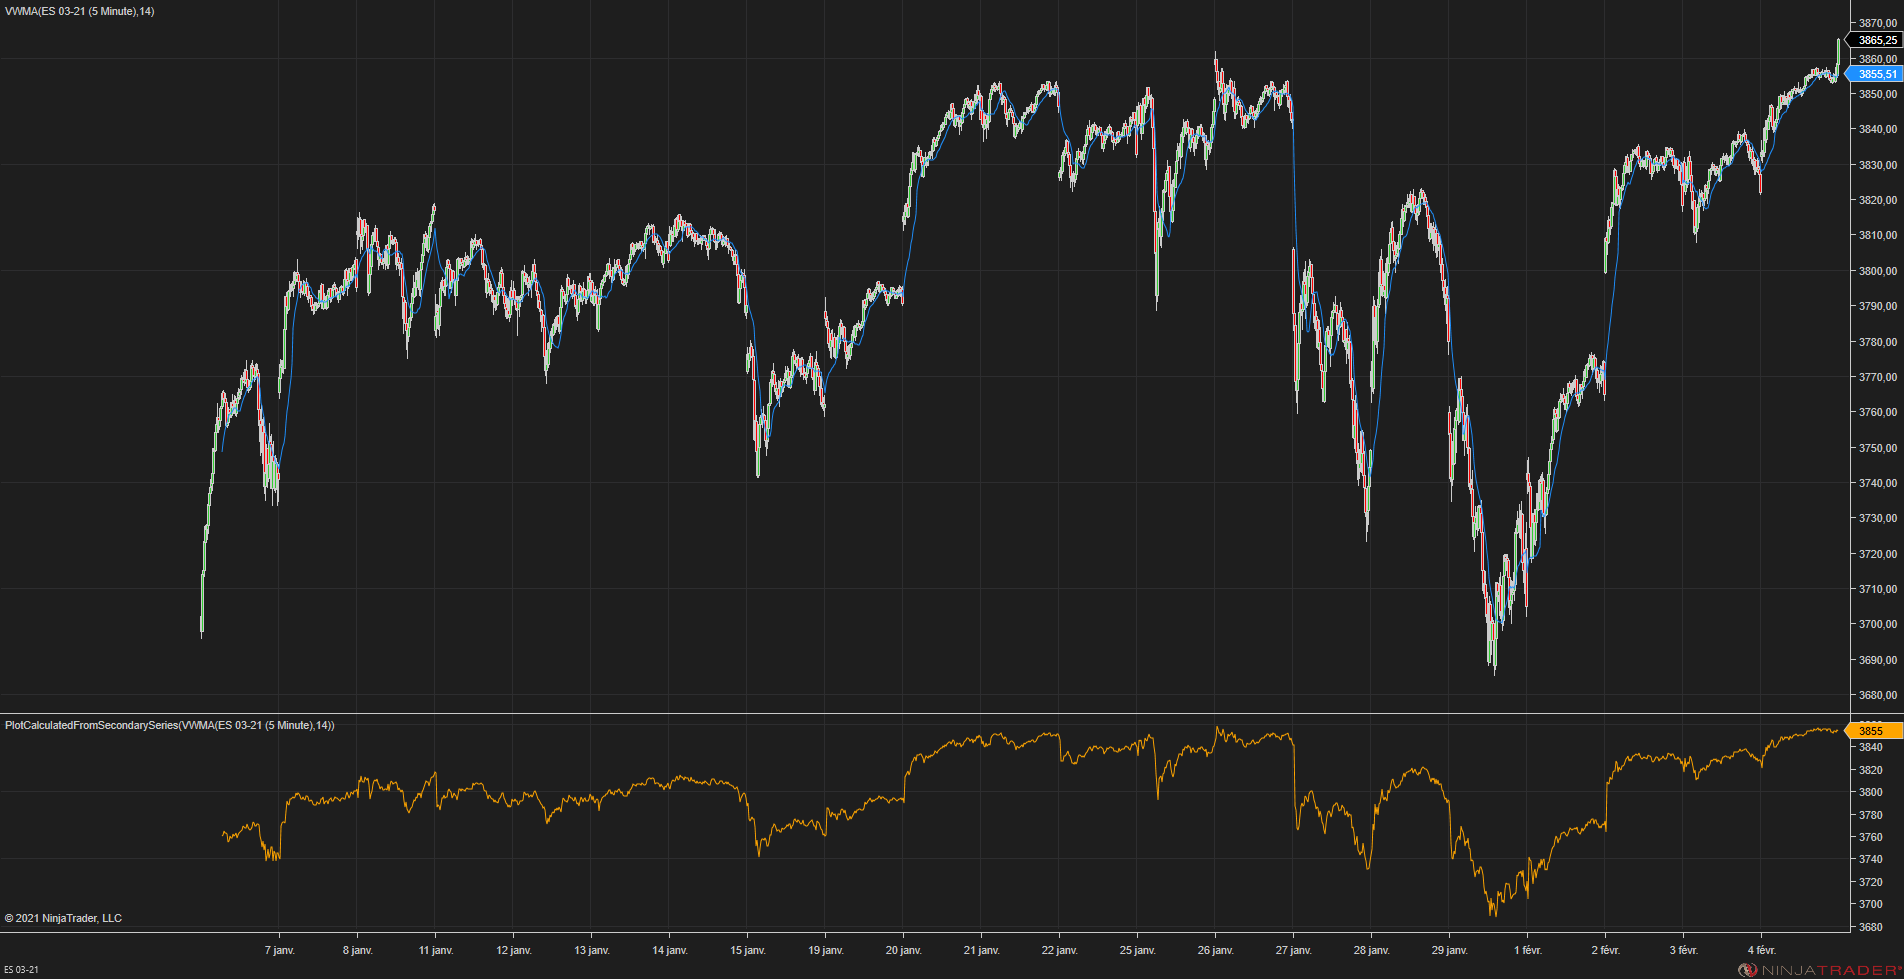The image size is (1904, 979).
Task: Click the 3680,00 price axis label
Action: (1878, 695)
